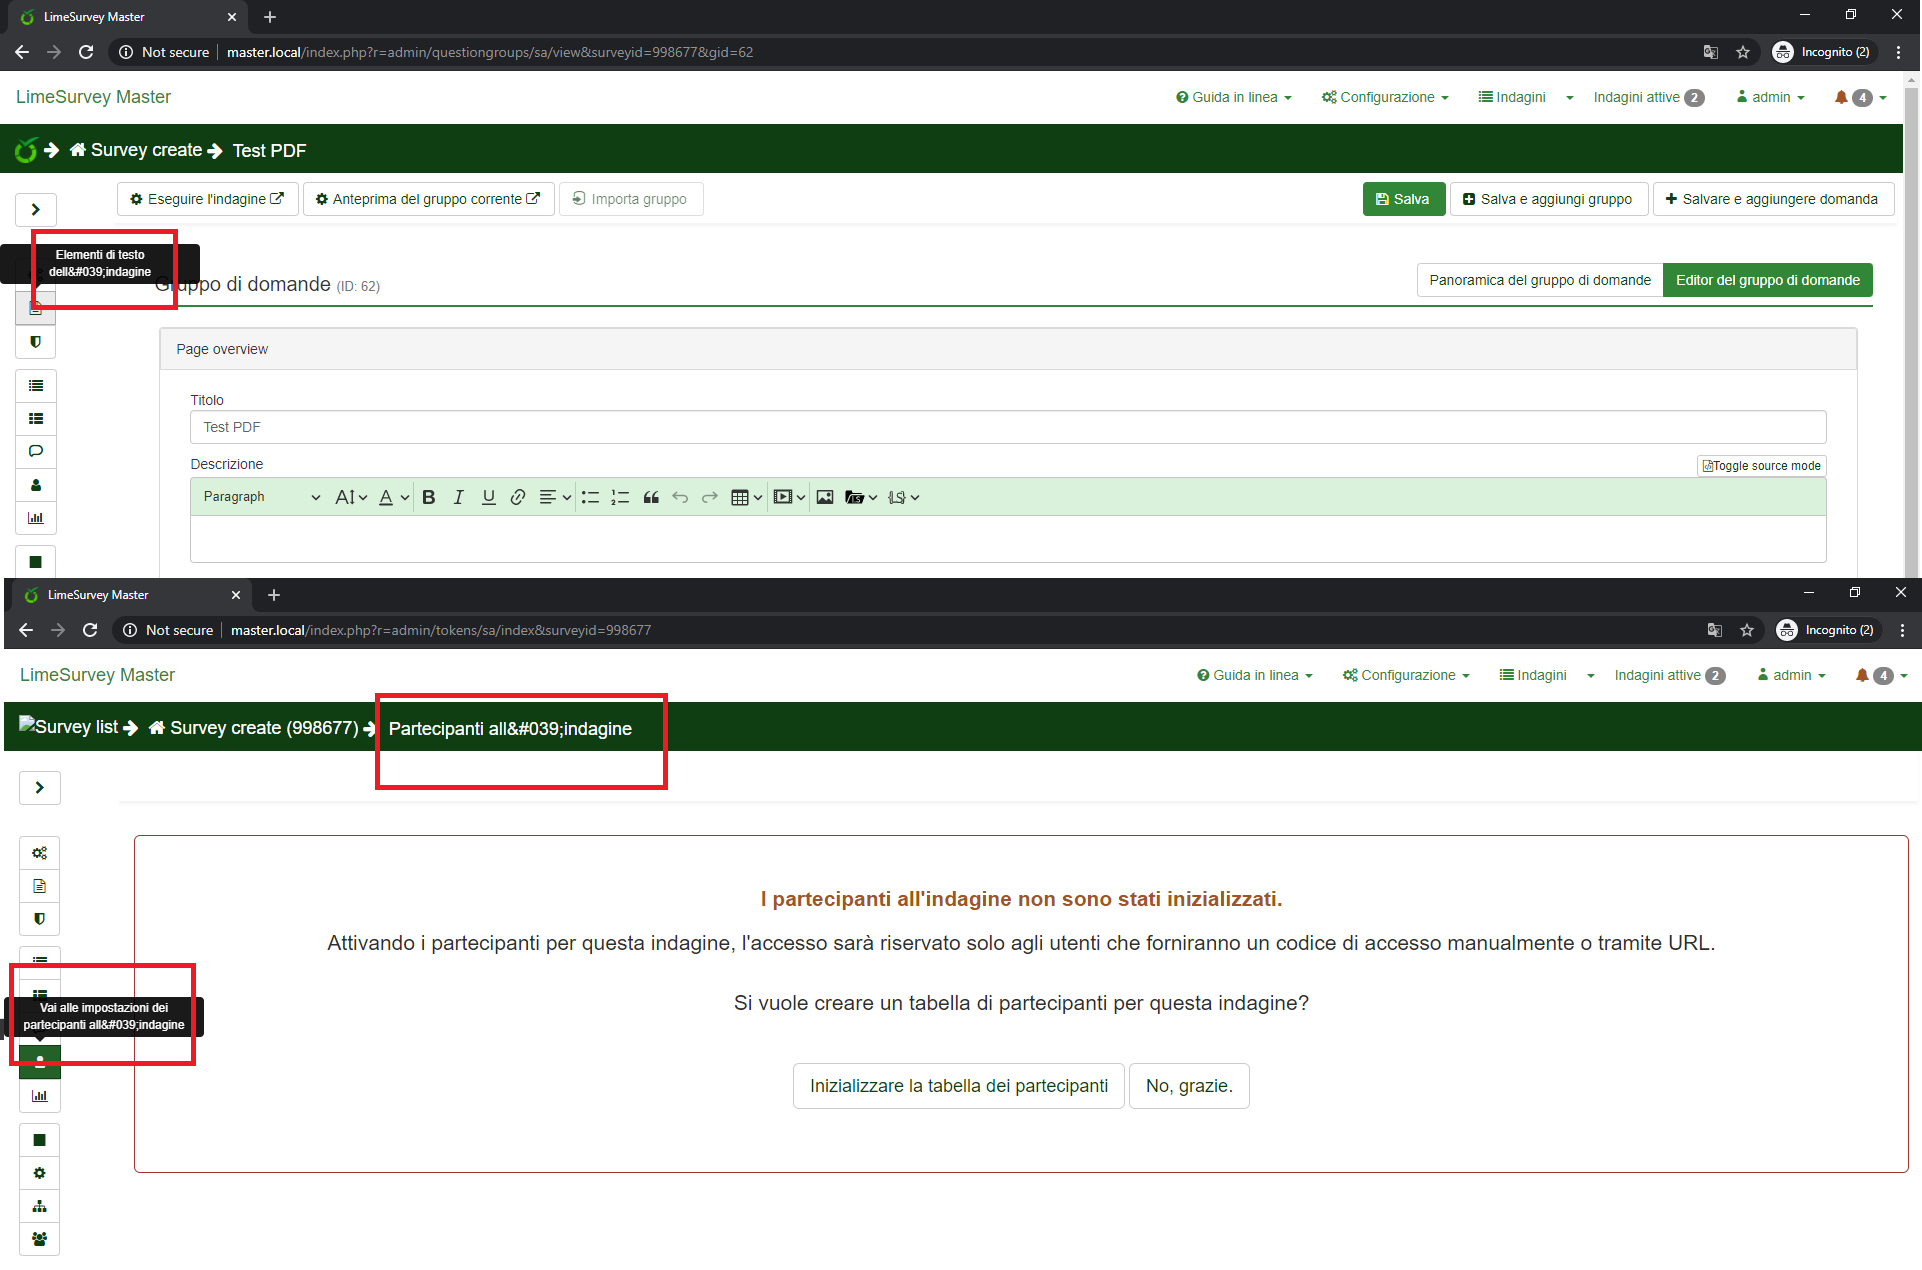The image size is (1922, 1270).
Task: Click the Underline formatting icon
Action: 488,497
